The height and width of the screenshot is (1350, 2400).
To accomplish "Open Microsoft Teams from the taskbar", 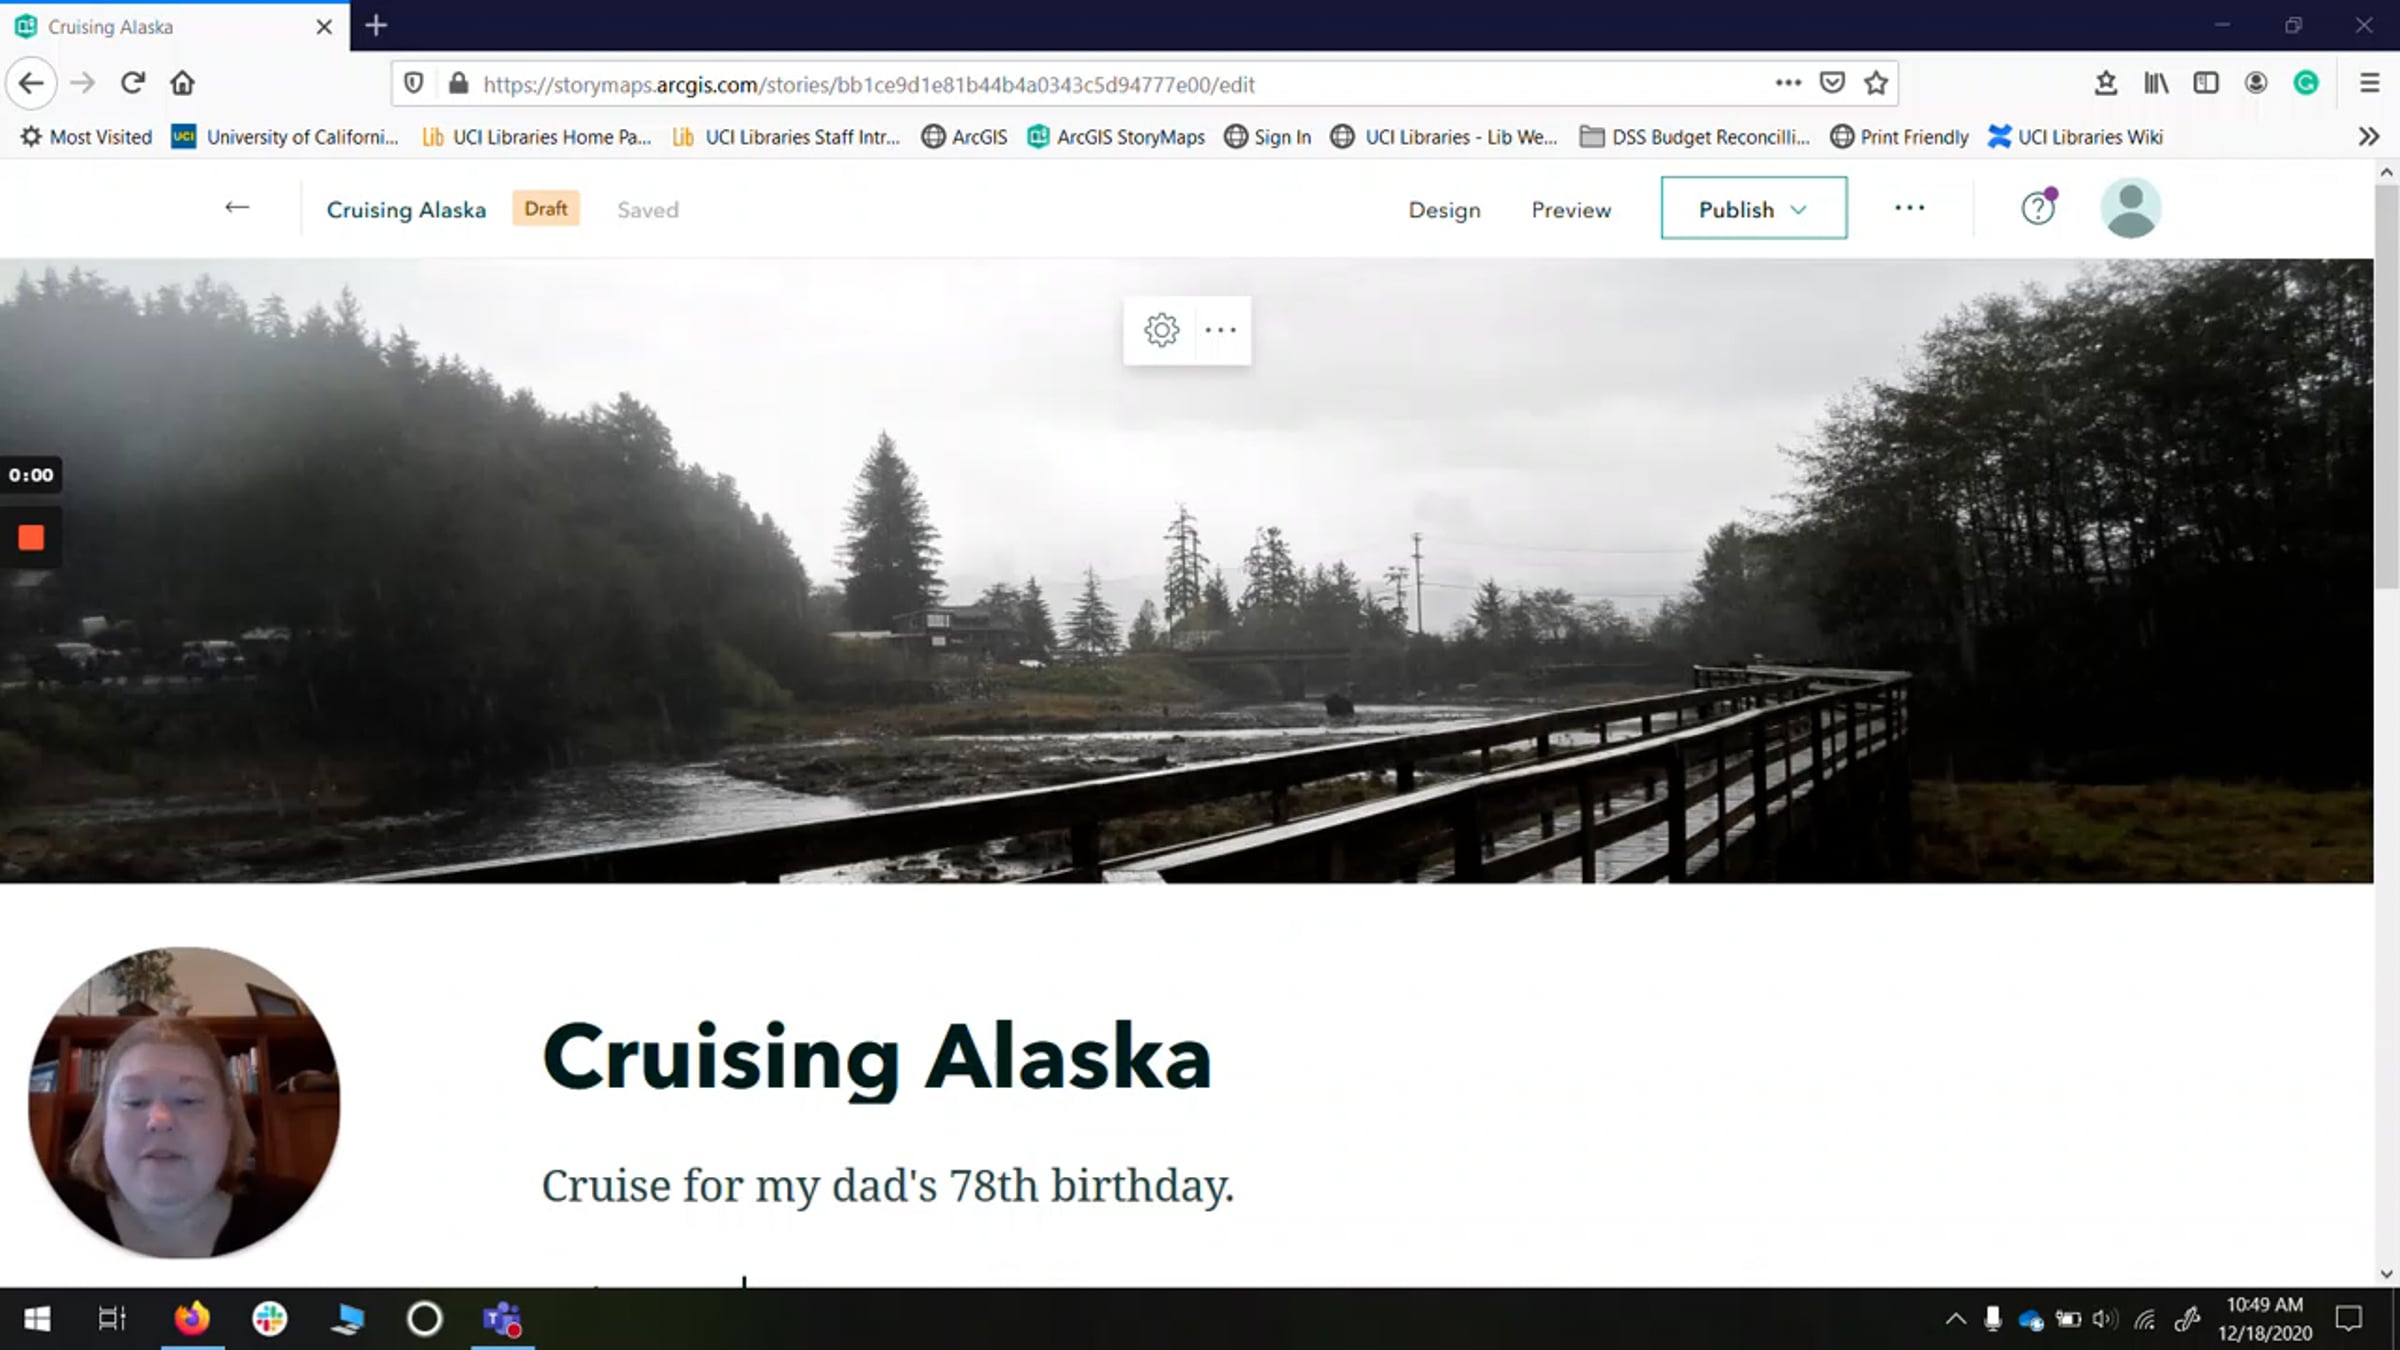I will click(502, 1319).
